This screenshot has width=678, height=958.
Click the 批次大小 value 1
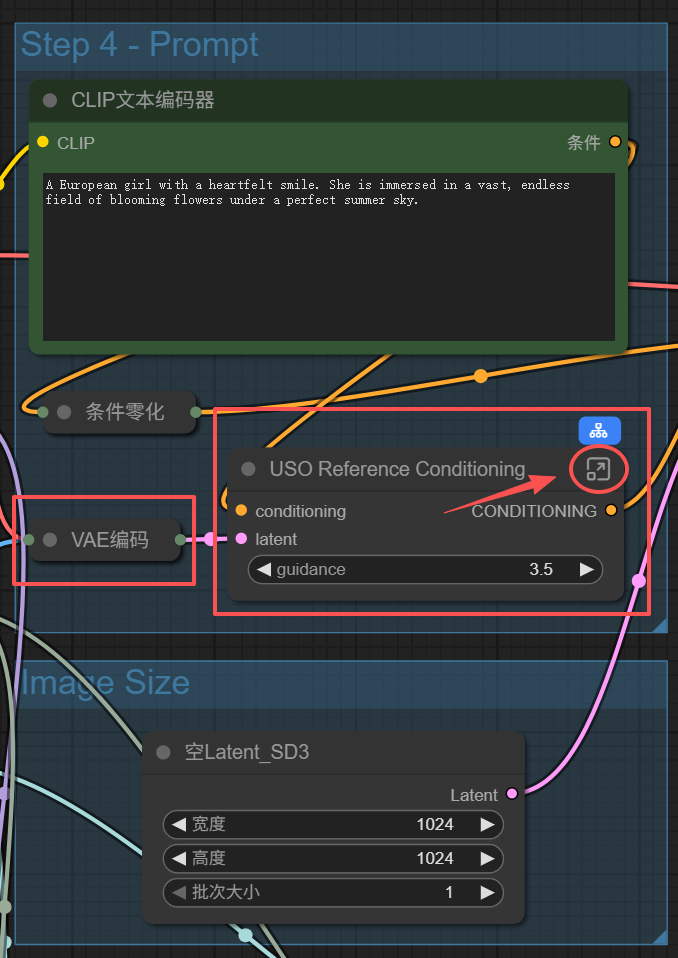[x=449, y=893]
